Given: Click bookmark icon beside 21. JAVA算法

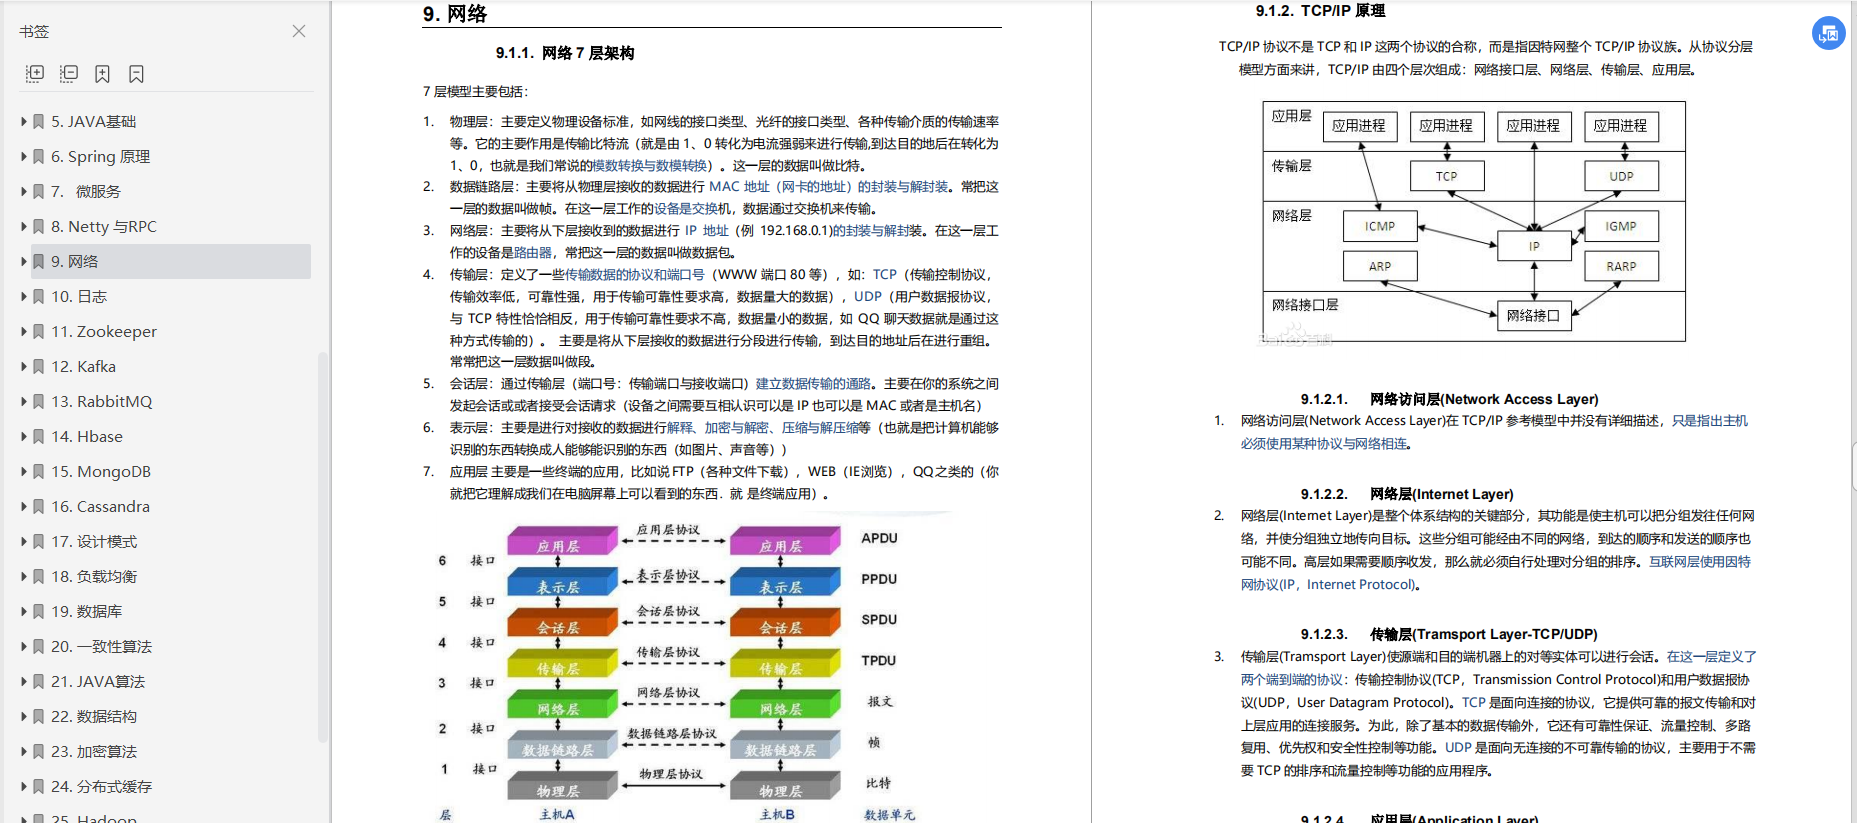Looking at the screenshot, I should point(39,681).
